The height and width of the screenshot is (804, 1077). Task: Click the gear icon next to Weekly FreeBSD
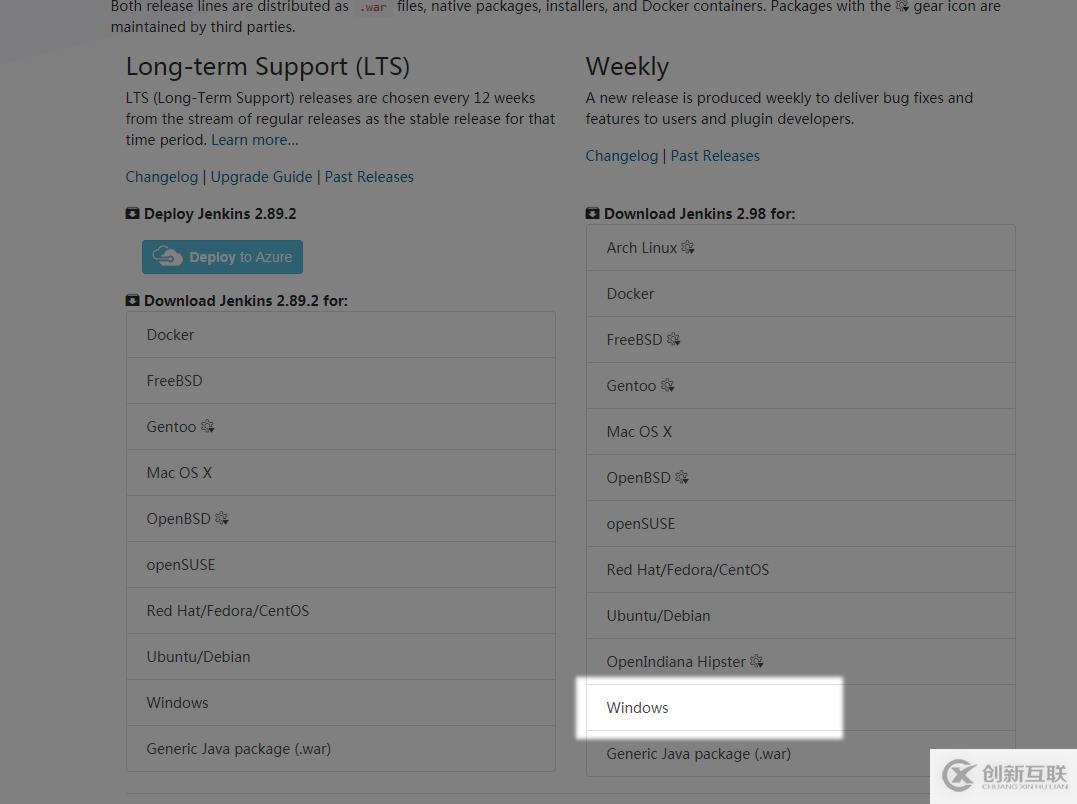click(673, 339)
